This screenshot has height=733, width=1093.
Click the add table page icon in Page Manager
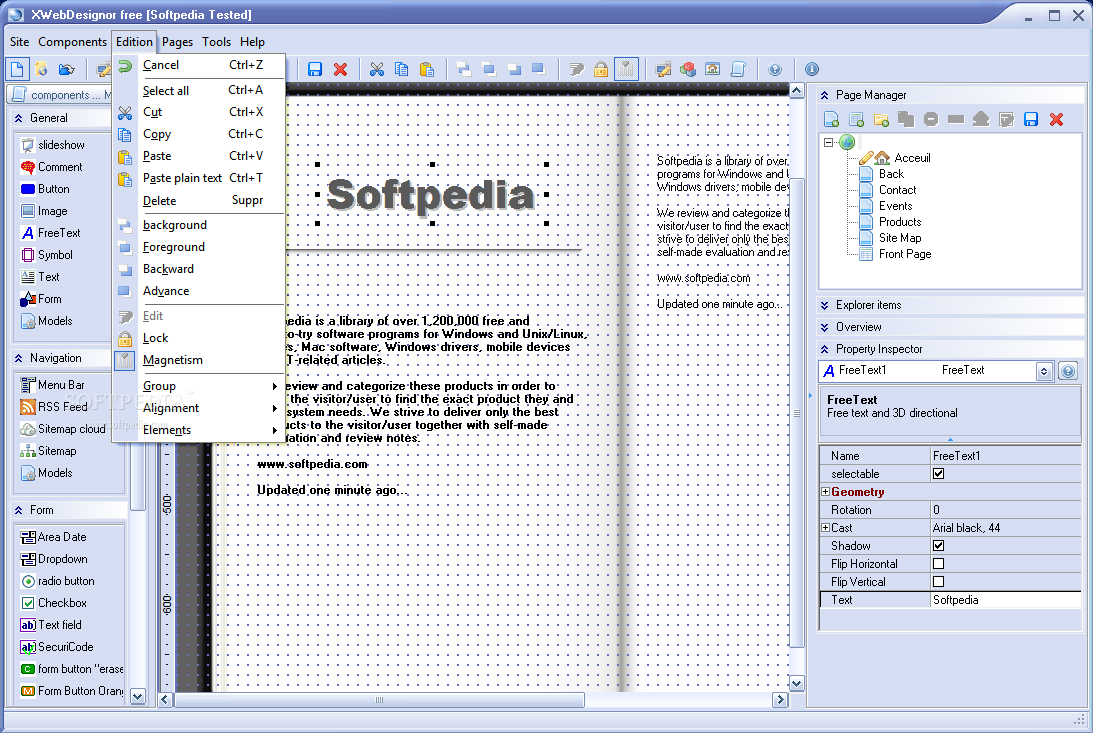pos(856,119)
